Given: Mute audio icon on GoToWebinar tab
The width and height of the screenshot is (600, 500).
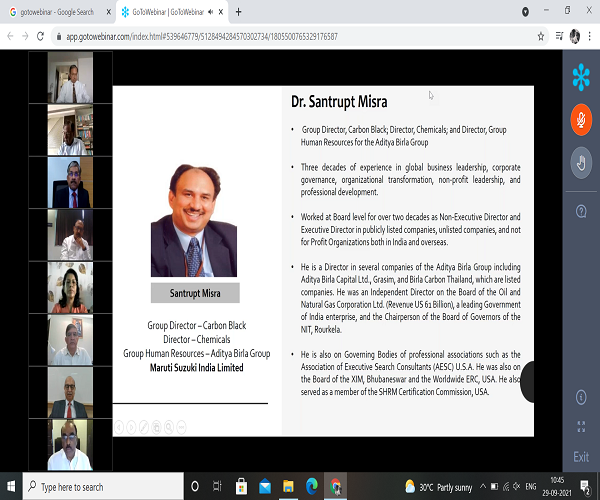Looking at the screenshot, I should pyautogui.click(x=210, y=12).
